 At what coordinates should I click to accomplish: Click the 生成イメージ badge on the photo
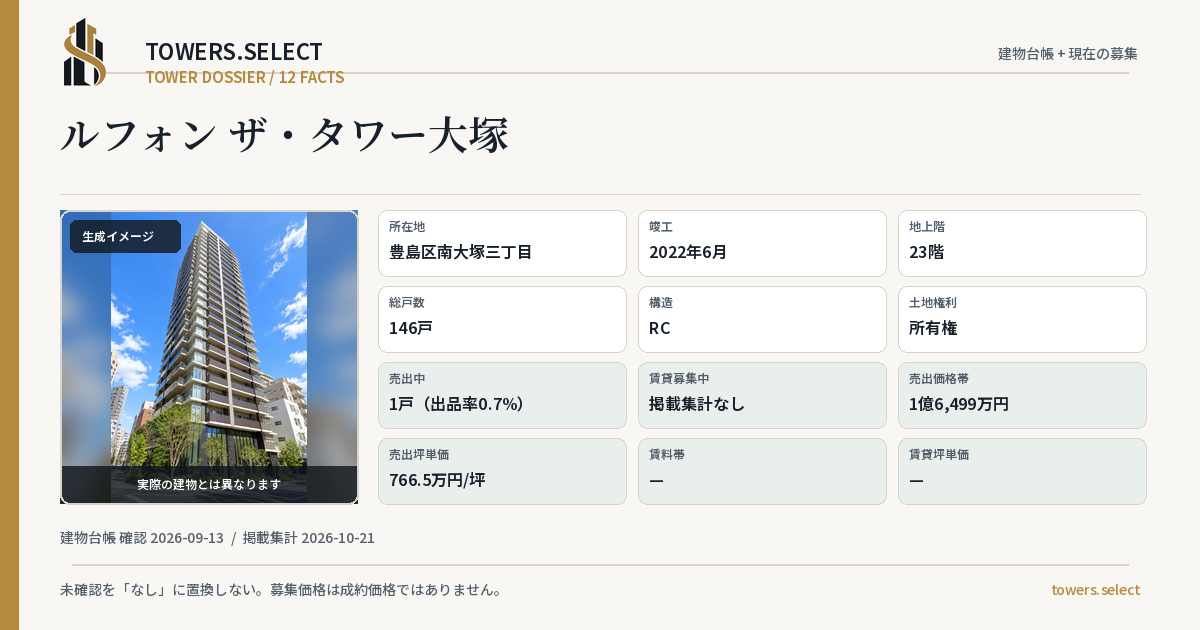[125, 237]
